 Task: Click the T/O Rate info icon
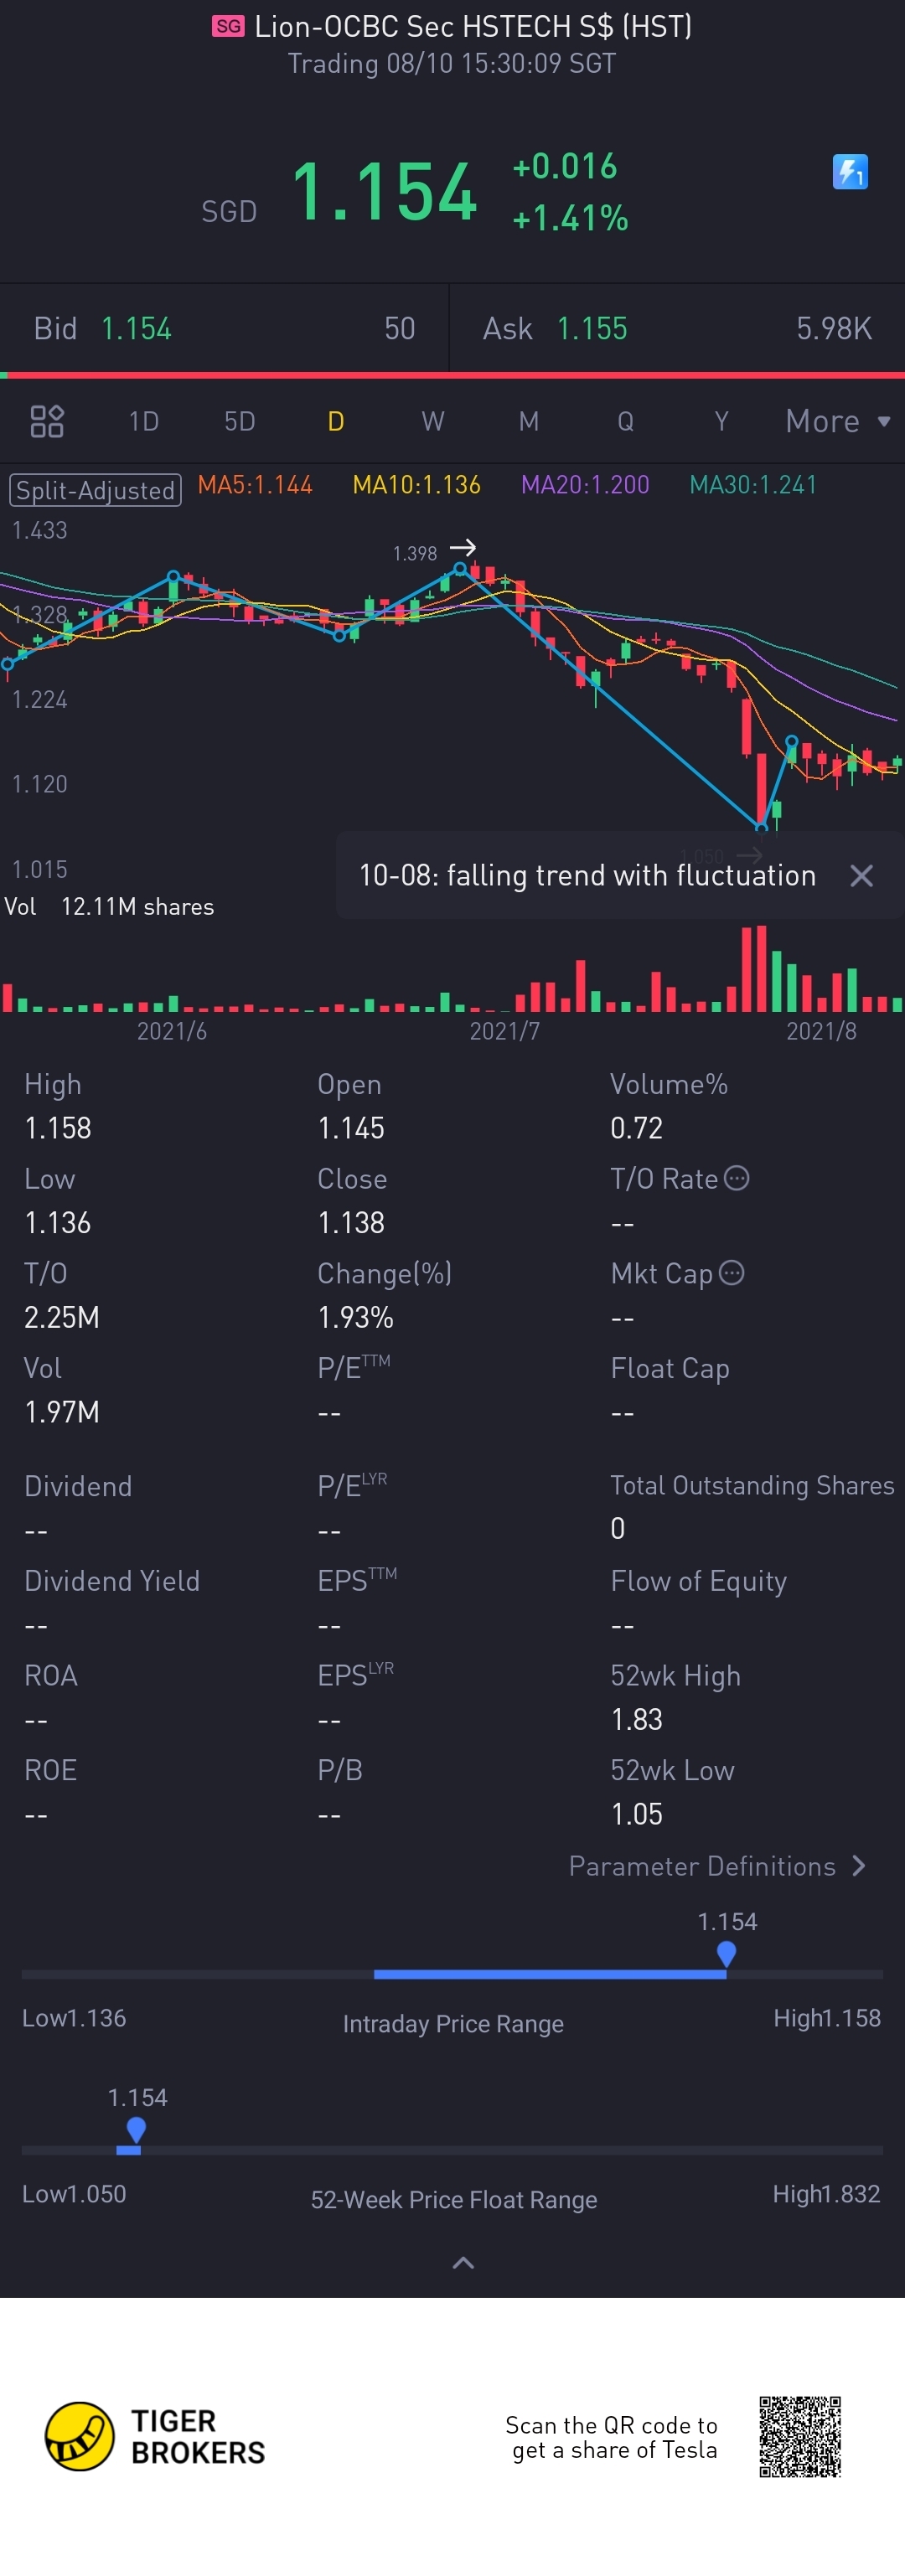tap(737, 1178)
